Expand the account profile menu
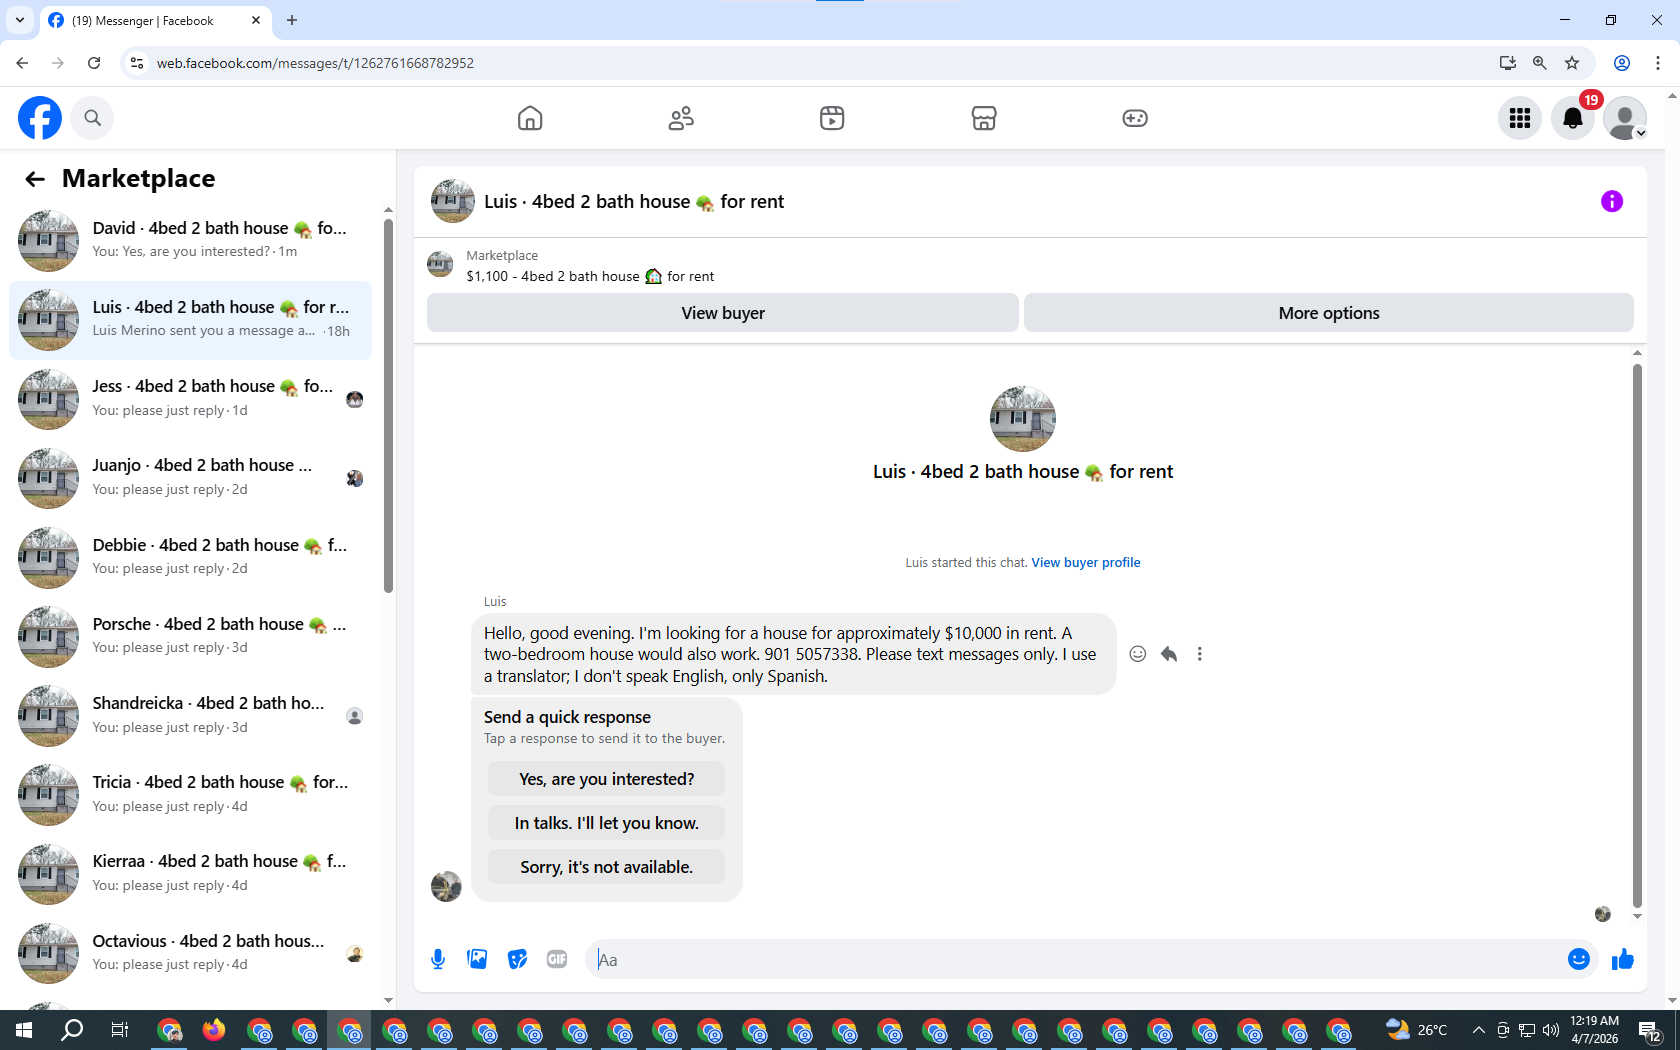Viewport: 1680px width, 1050px height. [1625, 118]
